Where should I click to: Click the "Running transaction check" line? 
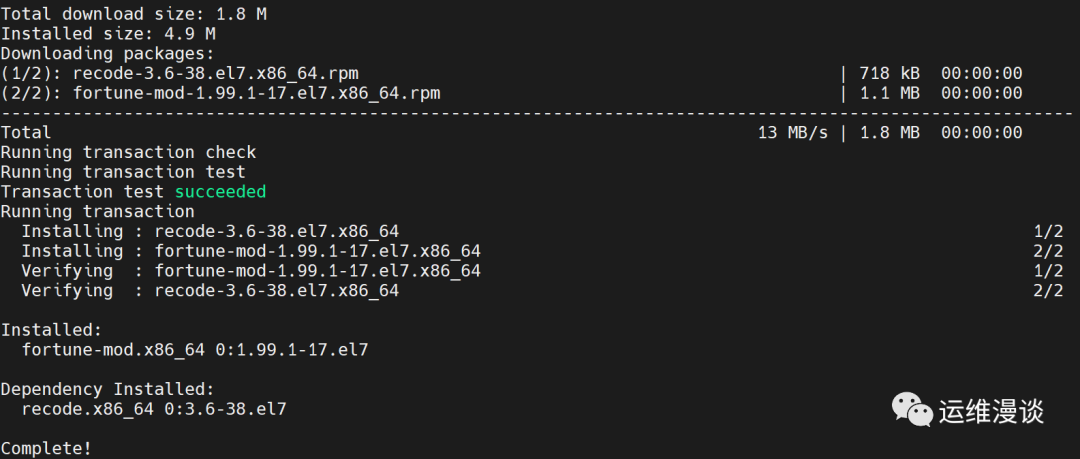pyautogui.click(x=128, y=152)
